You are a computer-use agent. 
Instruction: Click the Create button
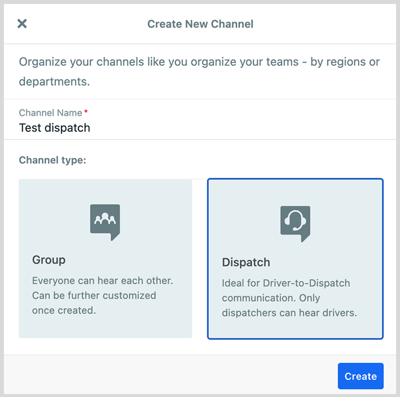click(361, 376)
